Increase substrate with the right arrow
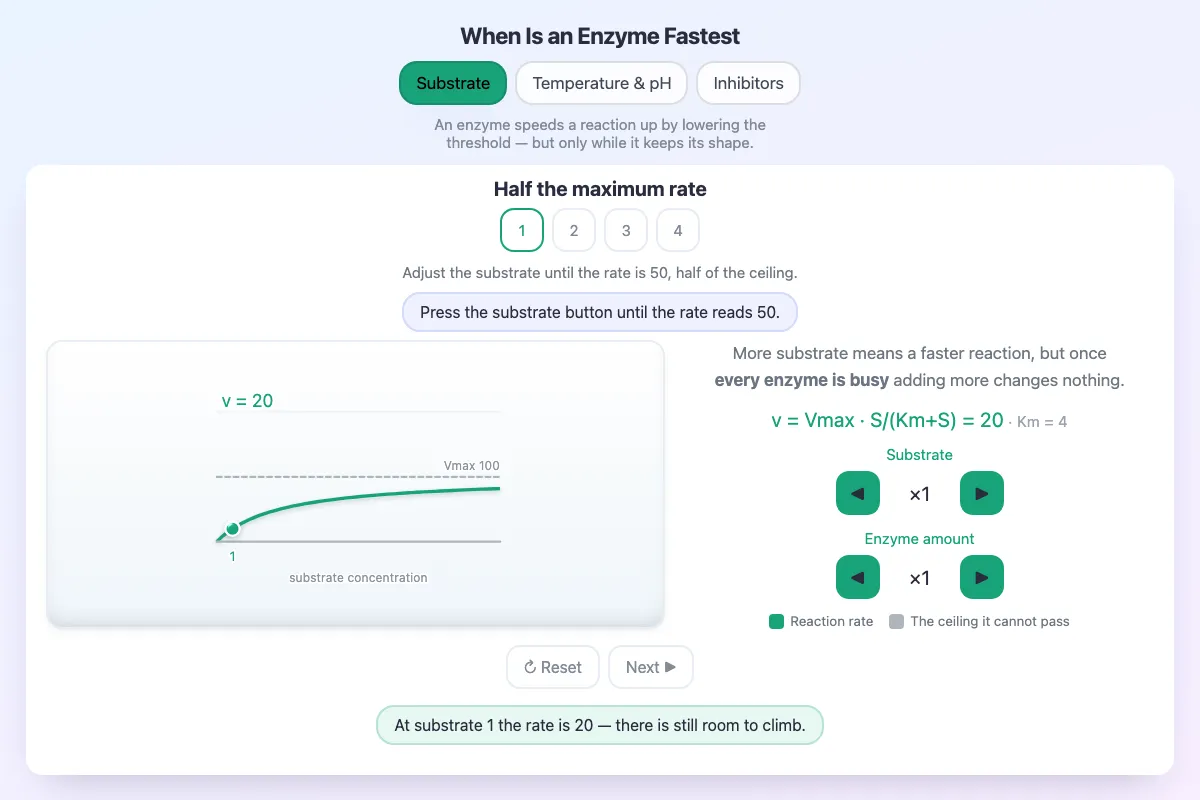 pos(982,493)
